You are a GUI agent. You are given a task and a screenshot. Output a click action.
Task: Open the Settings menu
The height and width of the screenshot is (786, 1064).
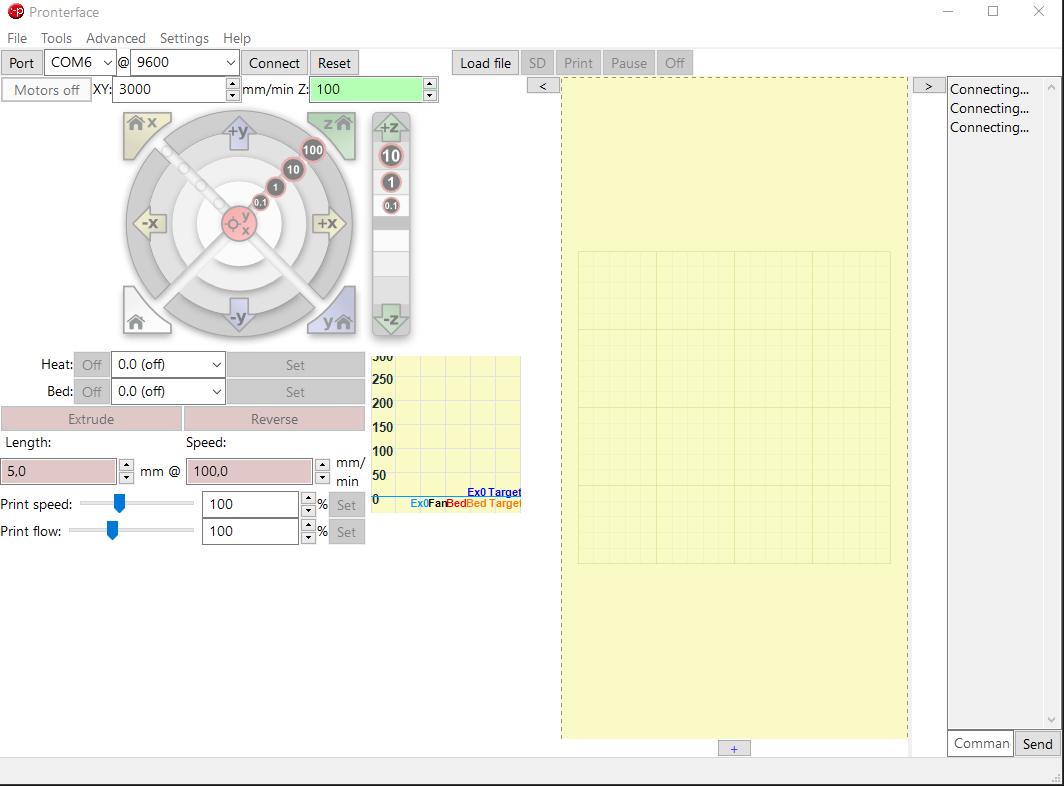point(184,38)
